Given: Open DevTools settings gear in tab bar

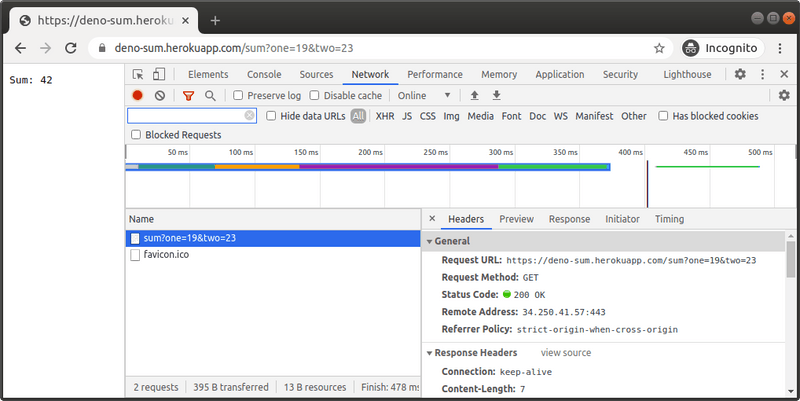Looking at the screenshot, I should [x=740, y=74].
